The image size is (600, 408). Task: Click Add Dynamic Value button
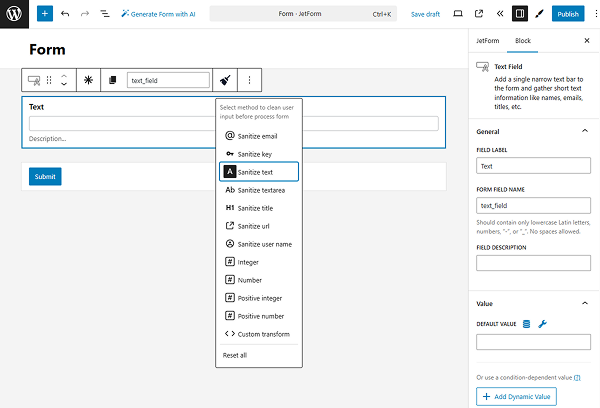click(516, 397)
